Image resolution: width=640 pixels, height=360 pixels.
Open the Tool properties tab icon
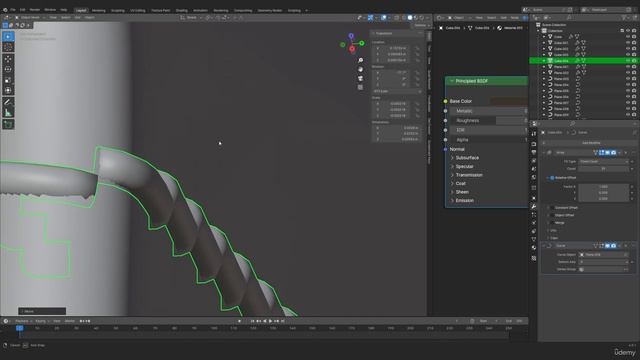(x=534, y=133)
